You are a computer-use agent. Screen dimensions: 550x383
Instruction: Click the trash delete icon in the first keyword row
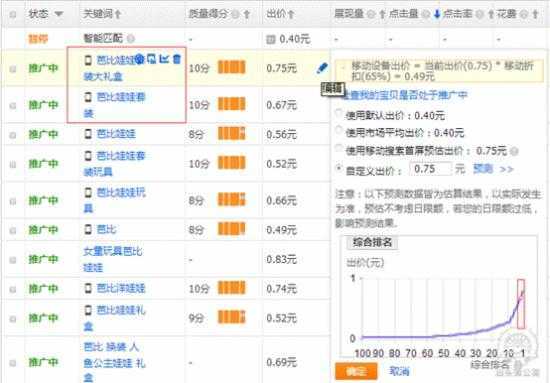(177, 59)
